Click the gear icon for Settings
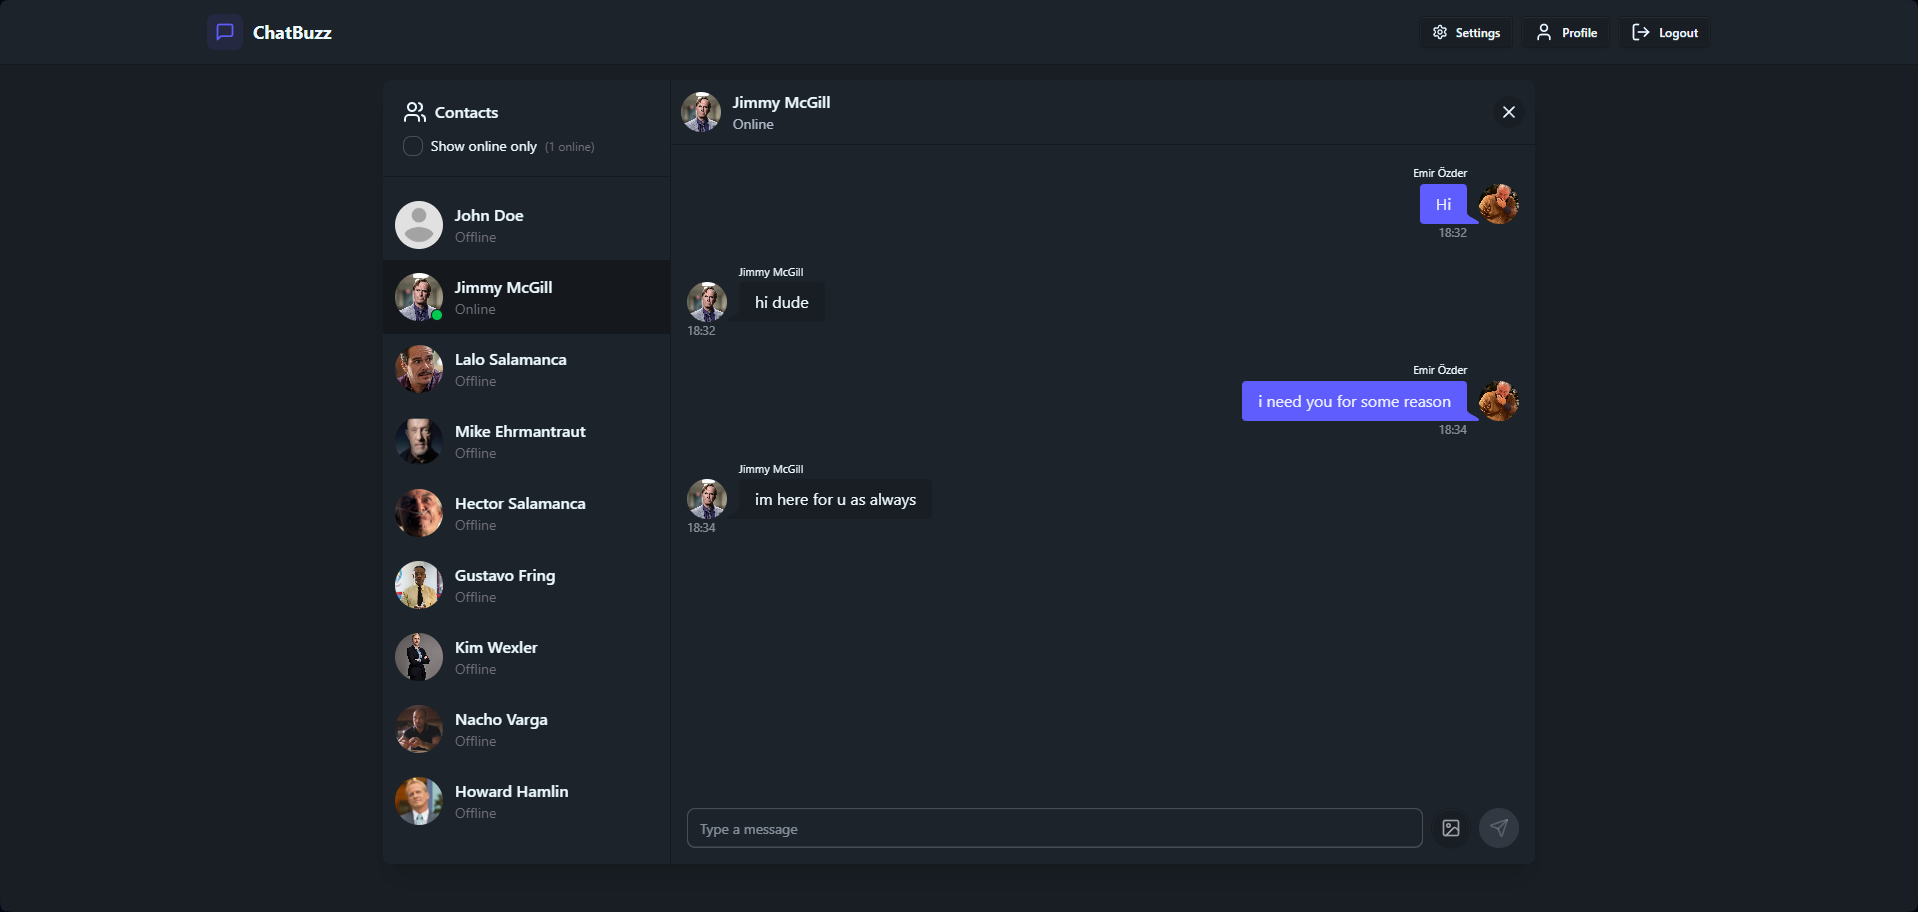The width and height of the screenshot is (1918, 912). pos(1440,33)
